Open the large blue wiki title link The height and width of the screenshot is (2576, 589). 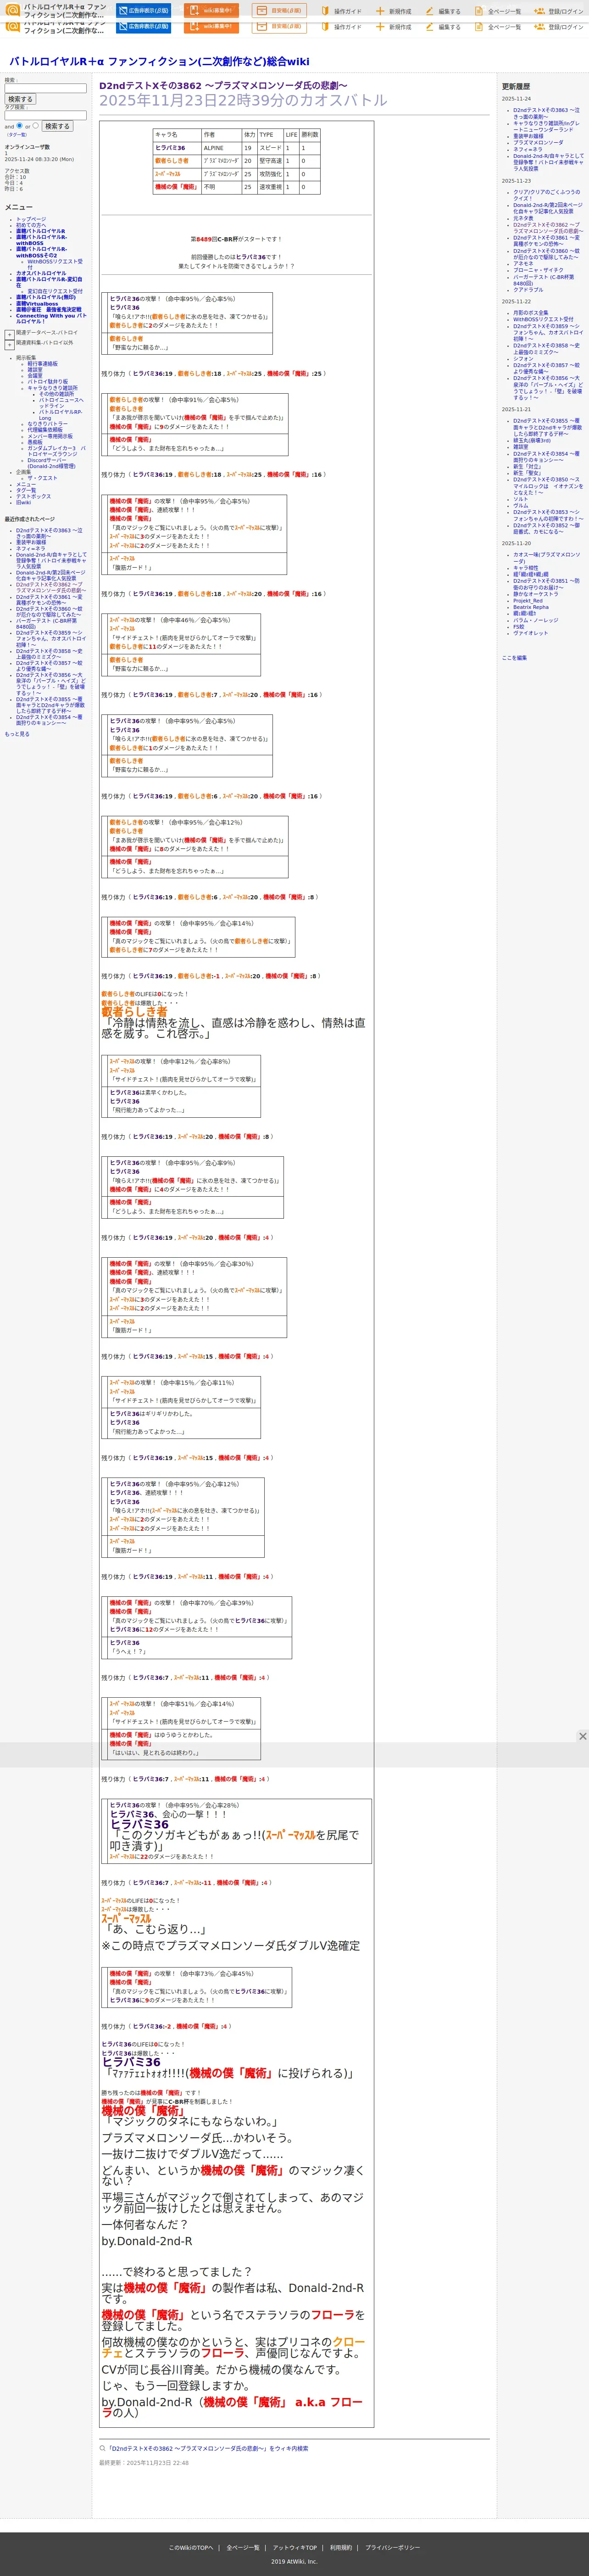tap(159, 61)
